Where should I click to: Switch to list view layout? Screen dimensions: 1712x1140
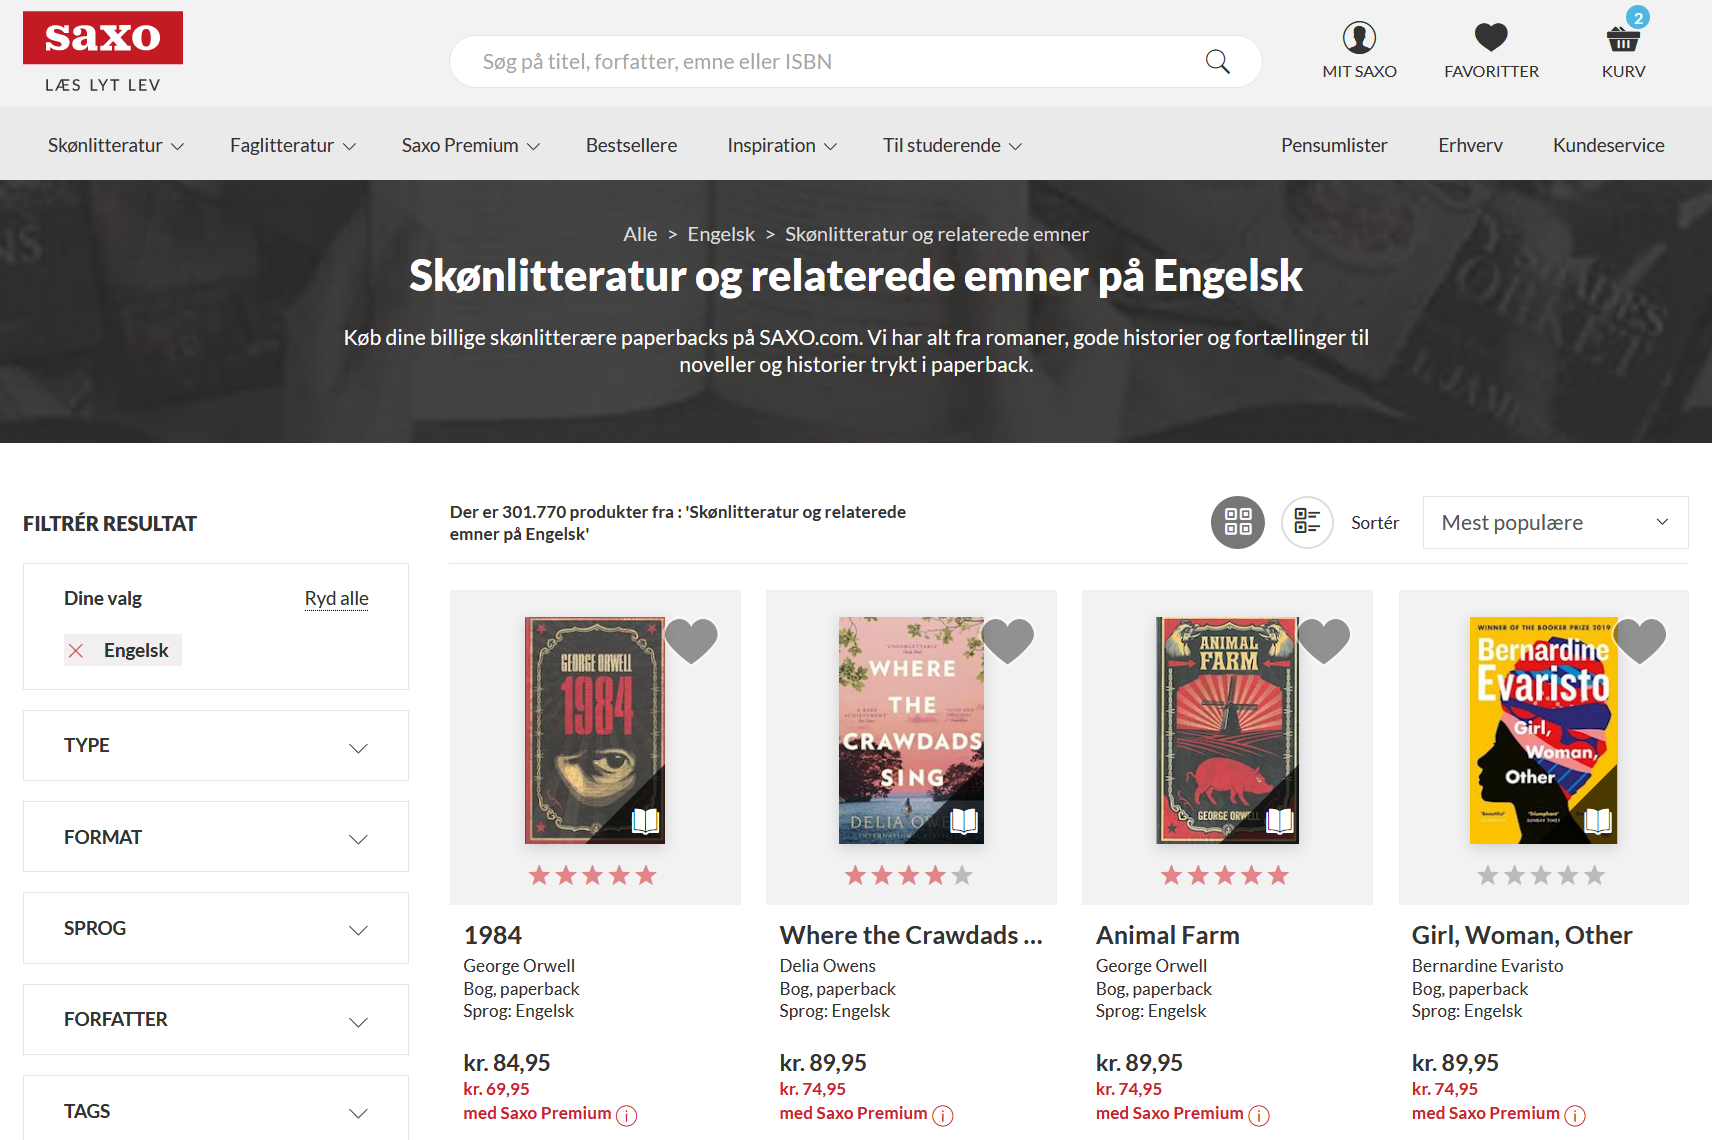1307,522
